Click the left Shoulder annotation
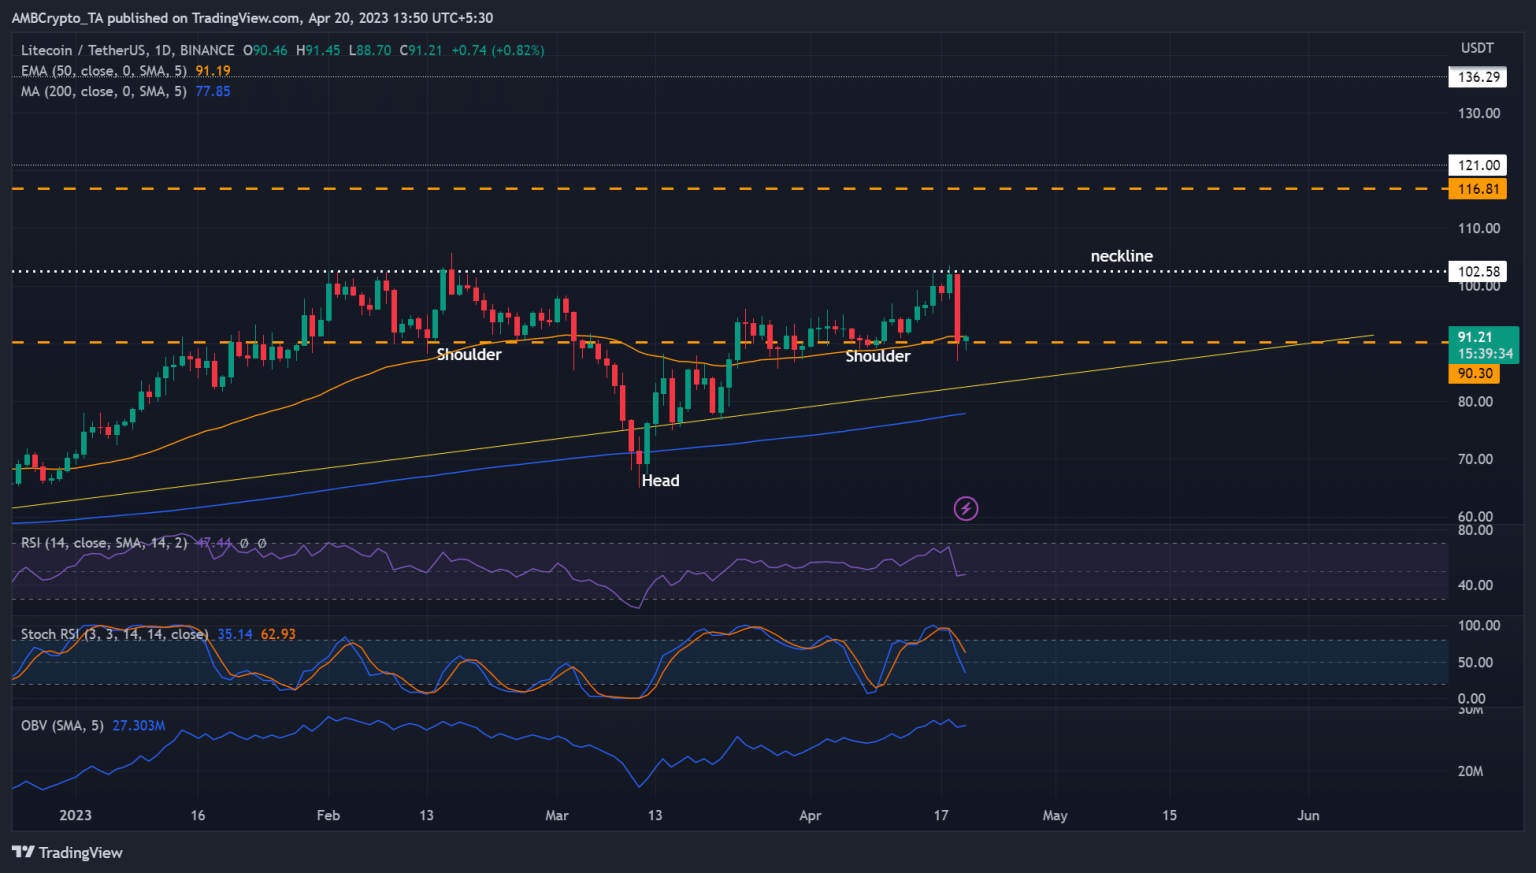1536x873 pixels. point(469,354)
